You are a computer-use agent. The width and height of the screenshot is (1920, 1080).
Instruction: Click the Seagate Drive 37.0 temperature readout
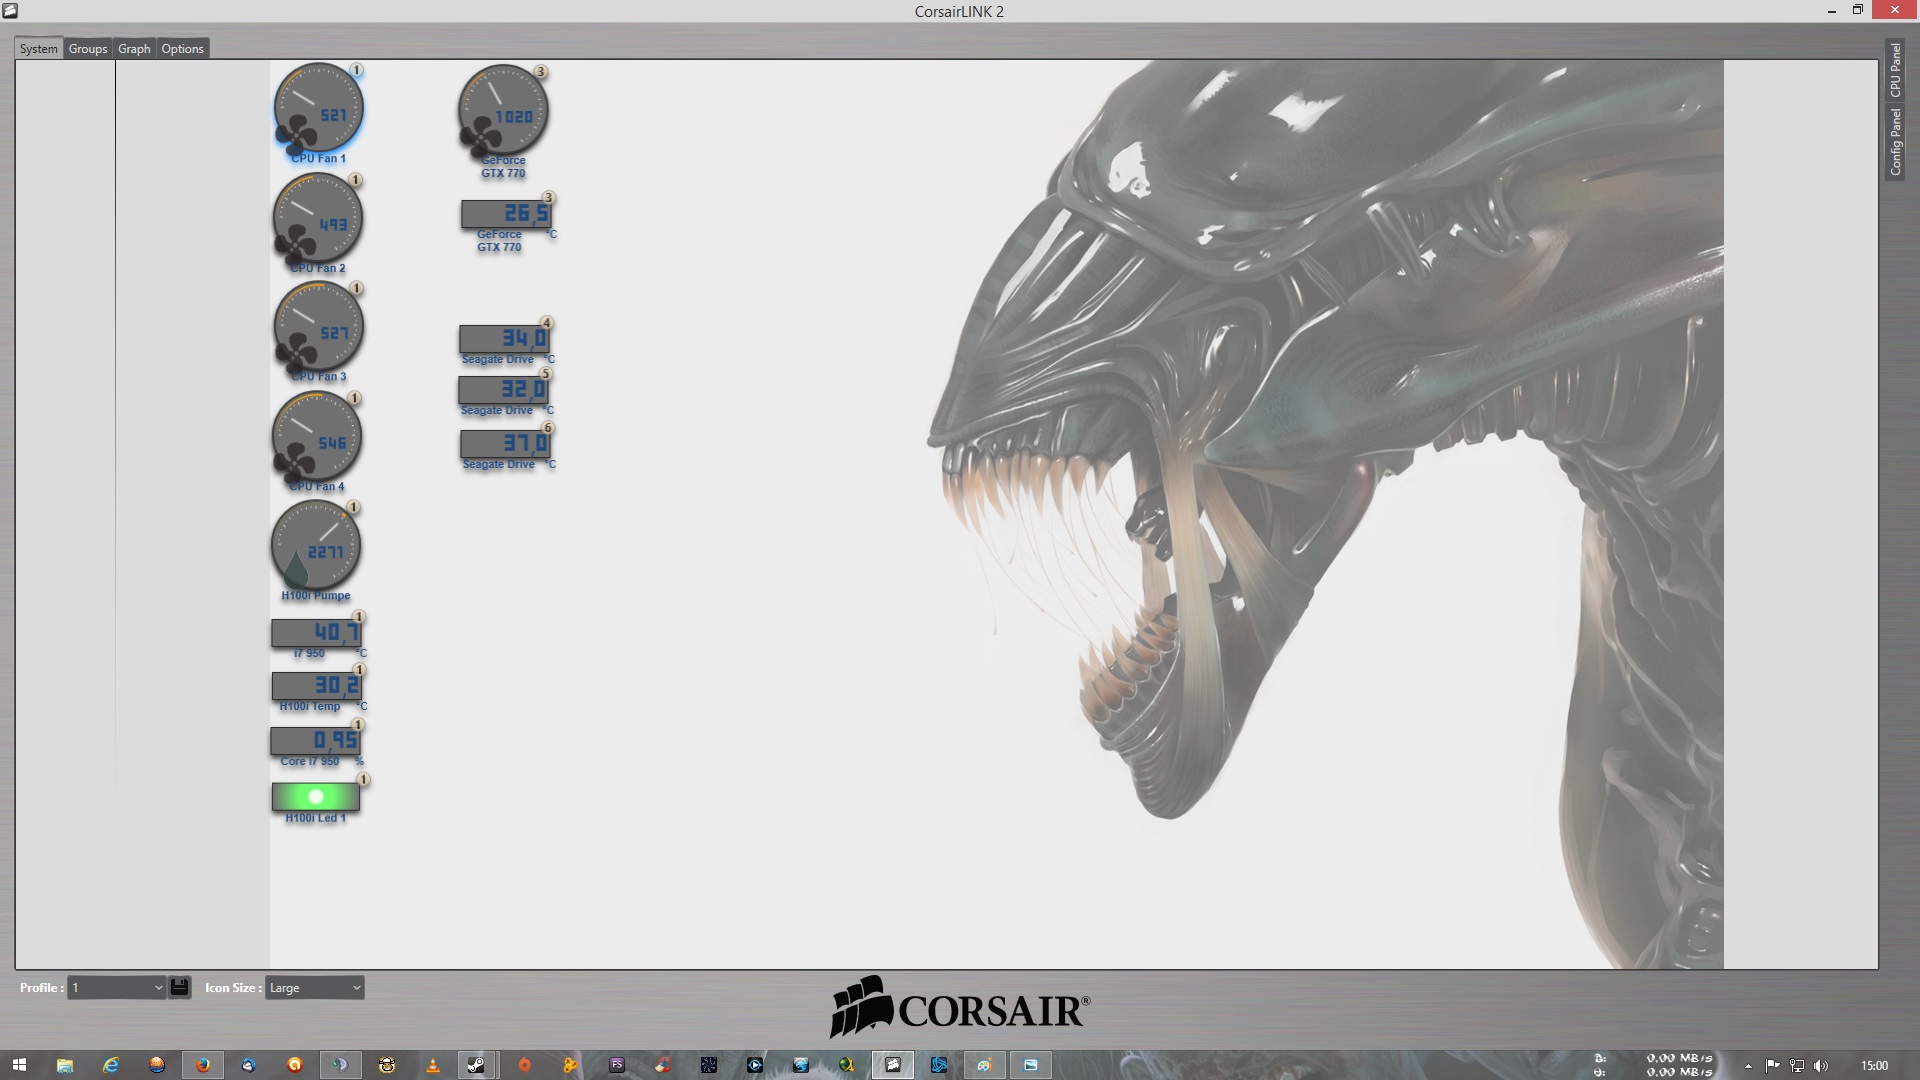coord(505,443)
